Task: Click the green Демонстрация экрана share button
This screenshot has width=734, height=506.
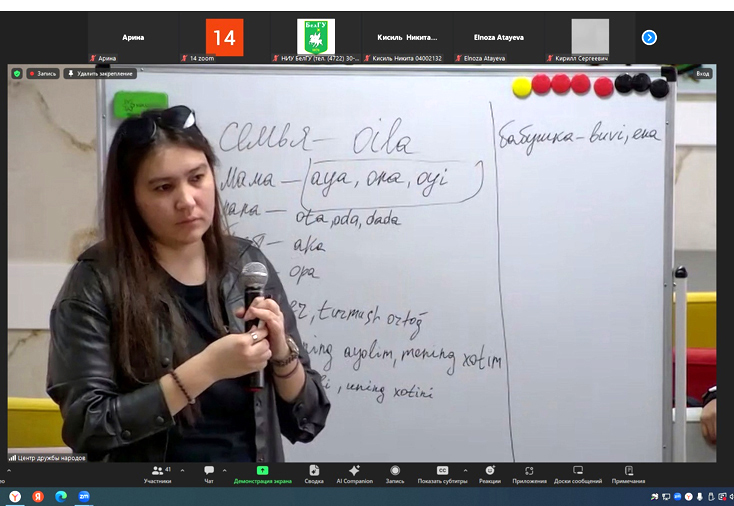Action: tap(262, 472)
